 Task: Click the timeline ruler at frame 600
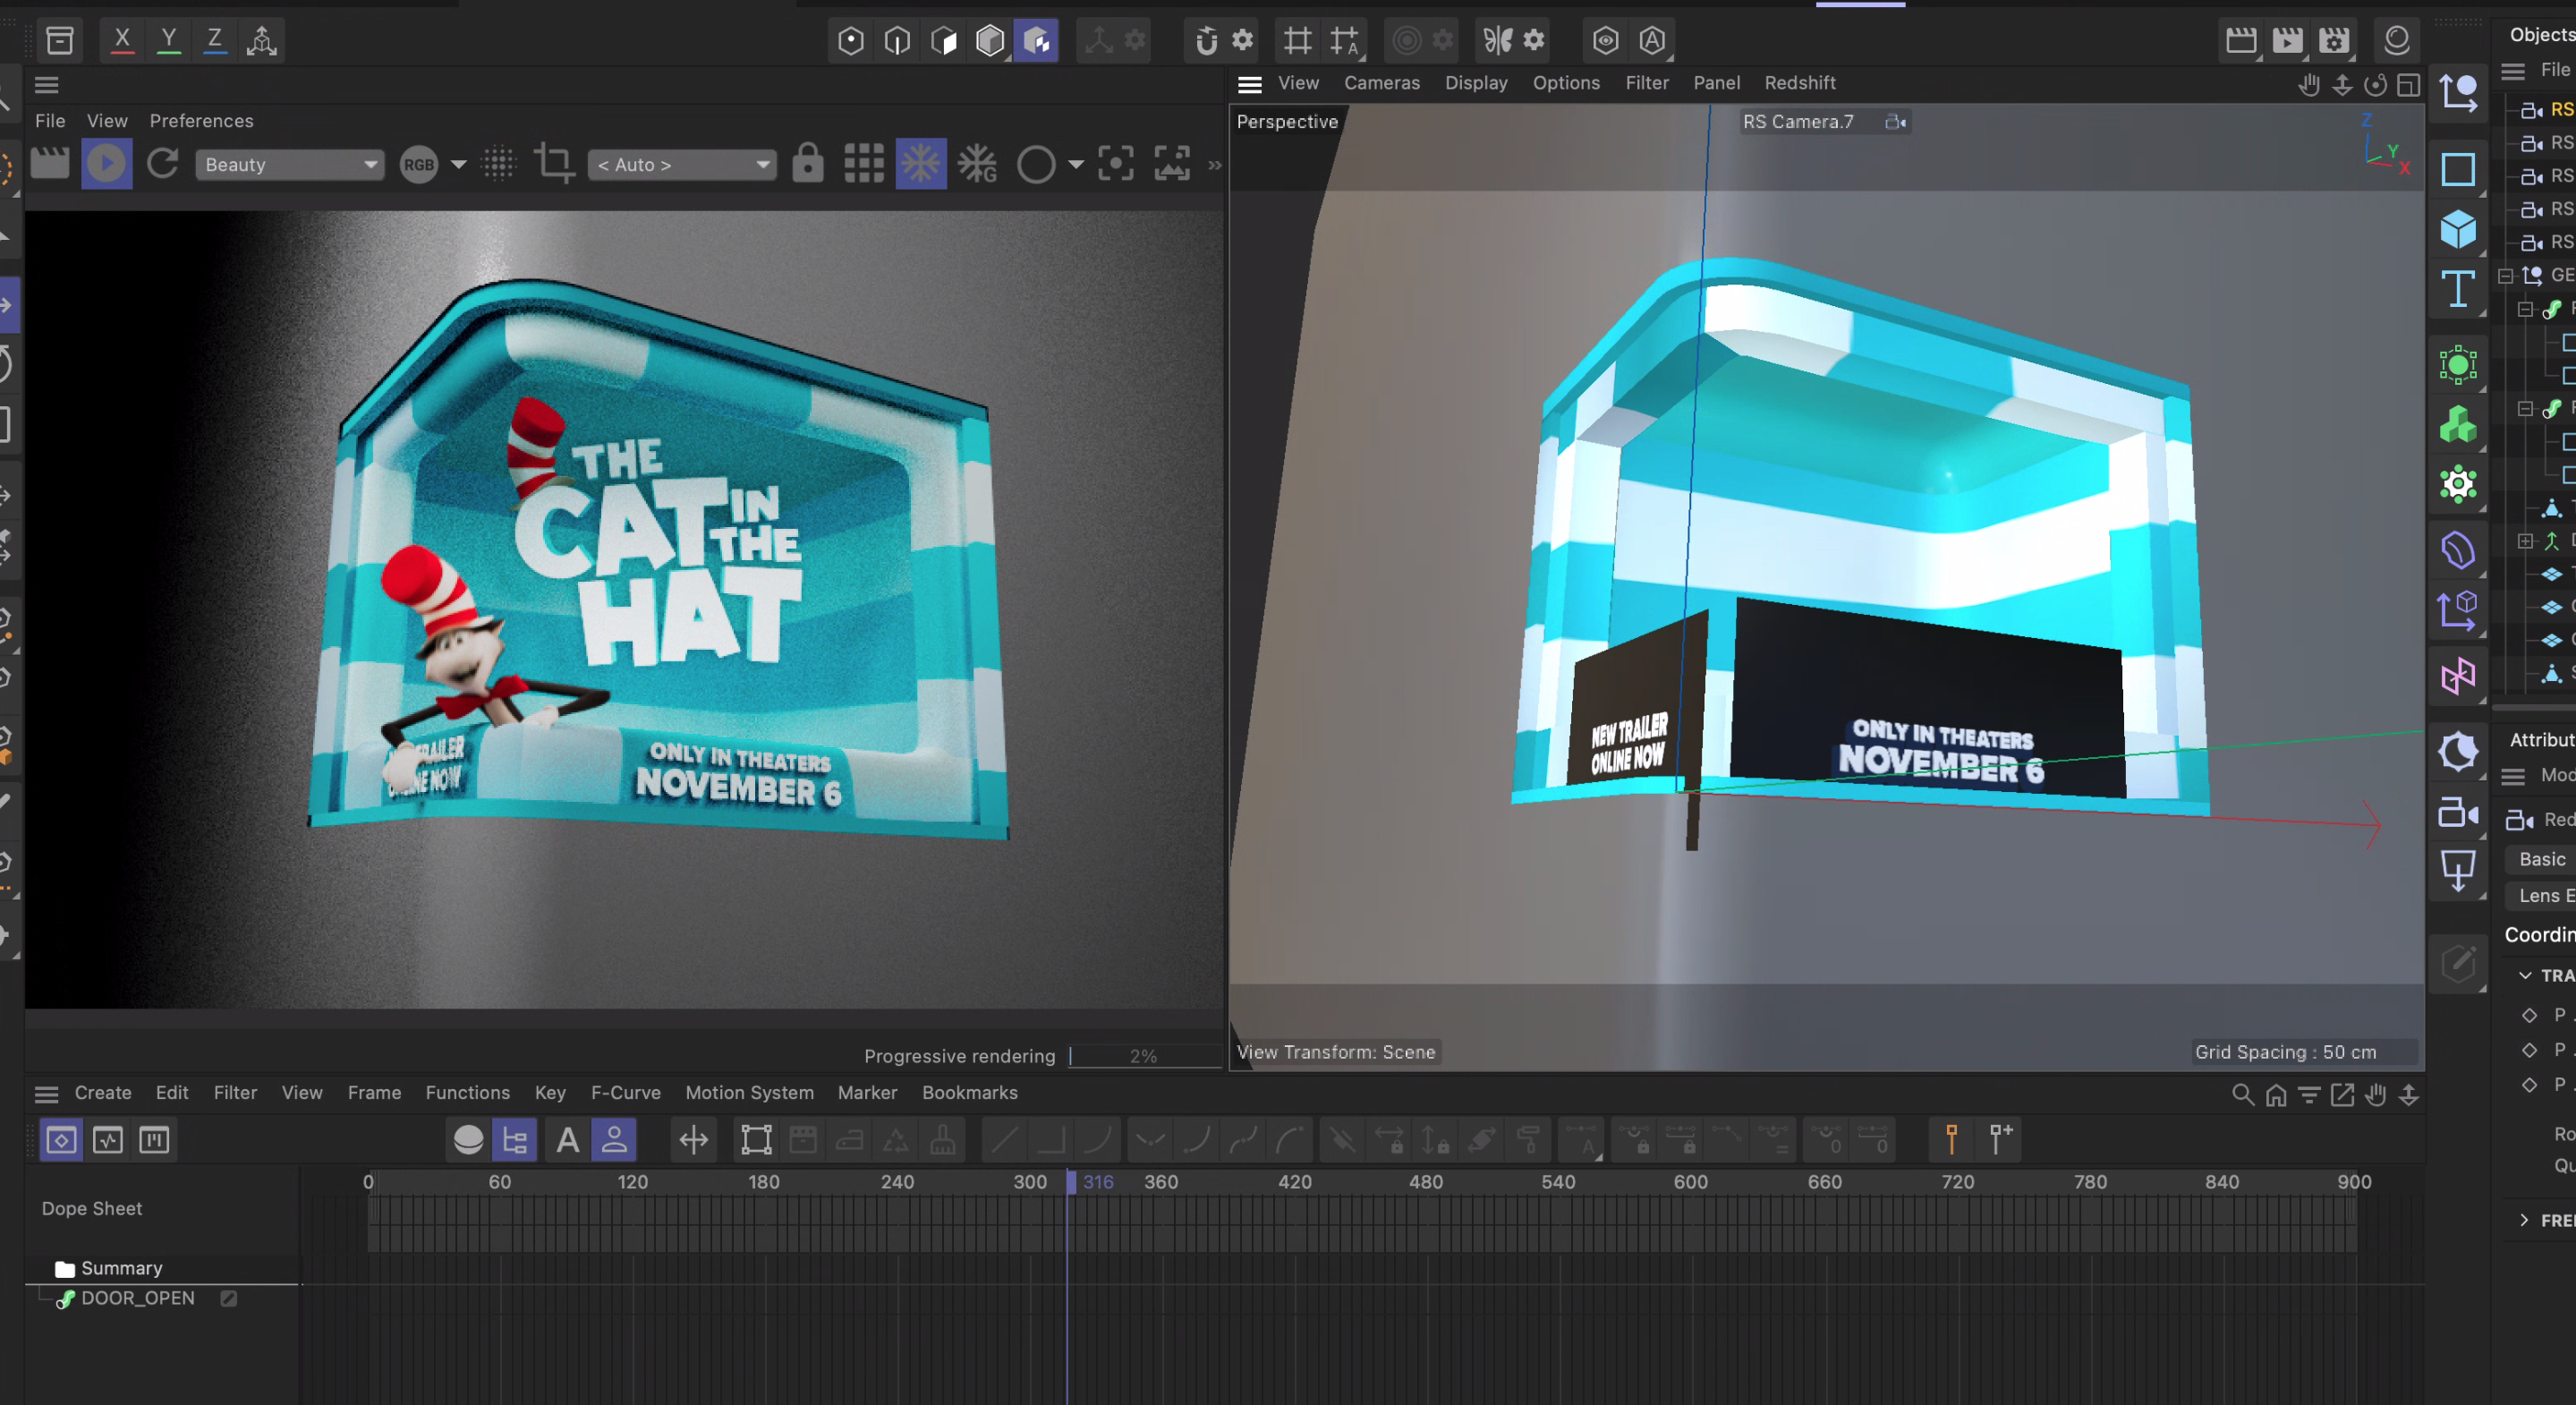pos(1690,1182)
